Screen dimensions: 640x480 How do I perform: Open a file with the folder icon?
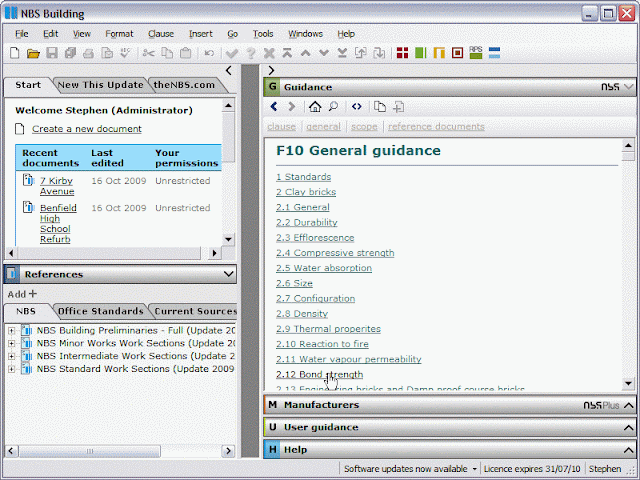(33, 53)
